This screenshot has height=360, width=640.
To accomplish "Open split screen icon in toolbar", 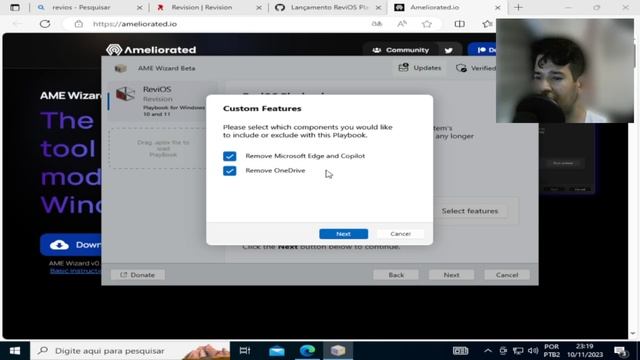I will 460,24.
